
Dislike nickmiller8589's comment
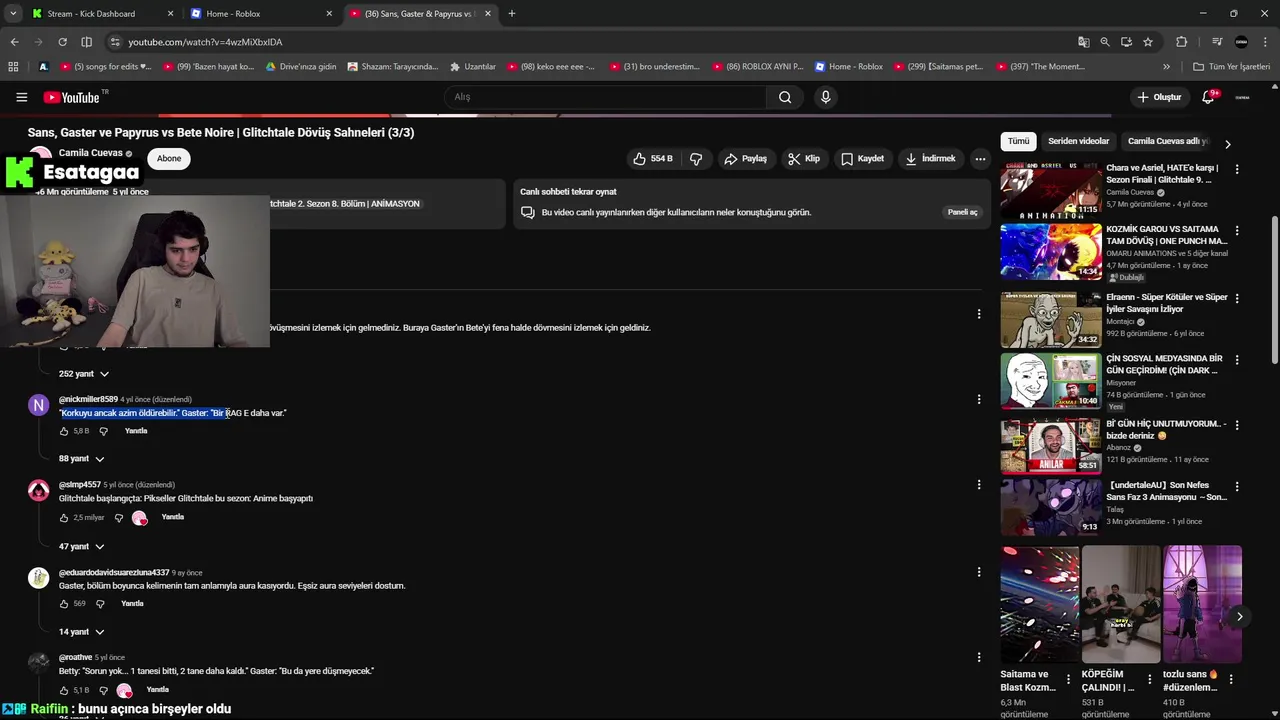103,431
